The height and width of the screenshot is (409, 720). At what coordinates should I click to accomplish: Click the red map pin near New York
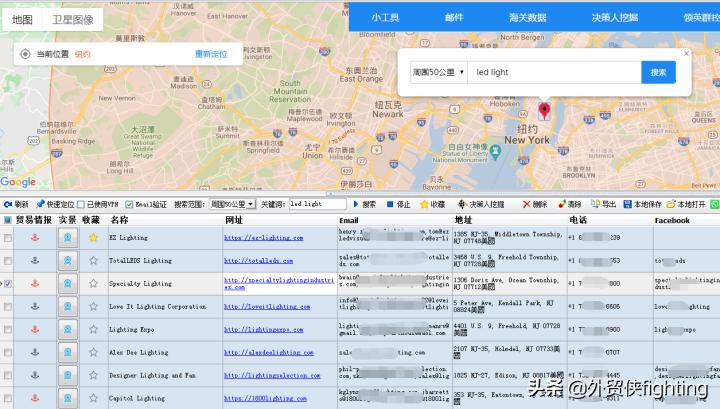(544, 111)
